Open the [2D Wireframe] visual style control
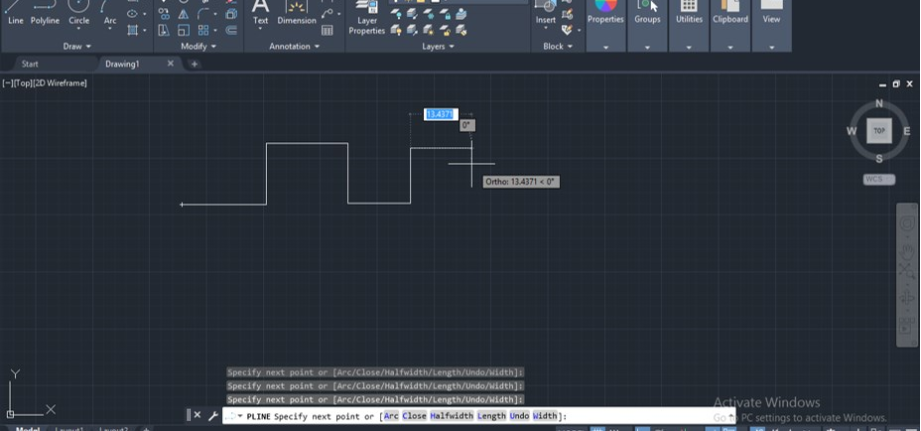921x431 pixels. point(60,83)
